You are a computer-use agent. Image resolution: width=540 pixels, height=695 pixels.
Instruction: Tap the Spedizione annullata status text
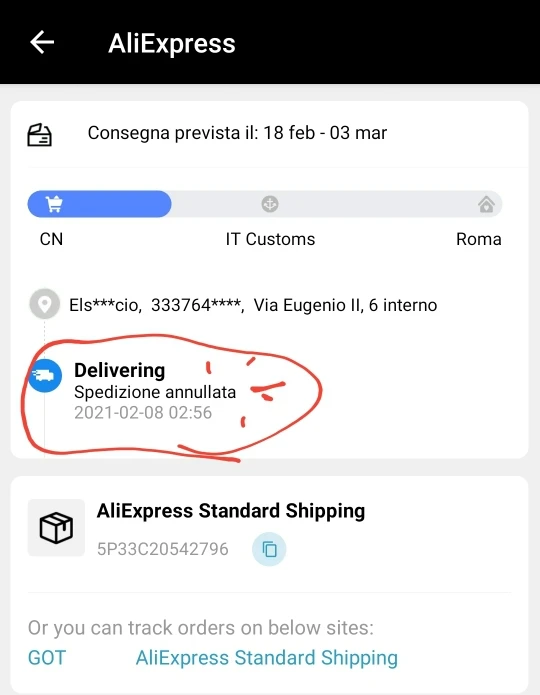coord(155,392)
